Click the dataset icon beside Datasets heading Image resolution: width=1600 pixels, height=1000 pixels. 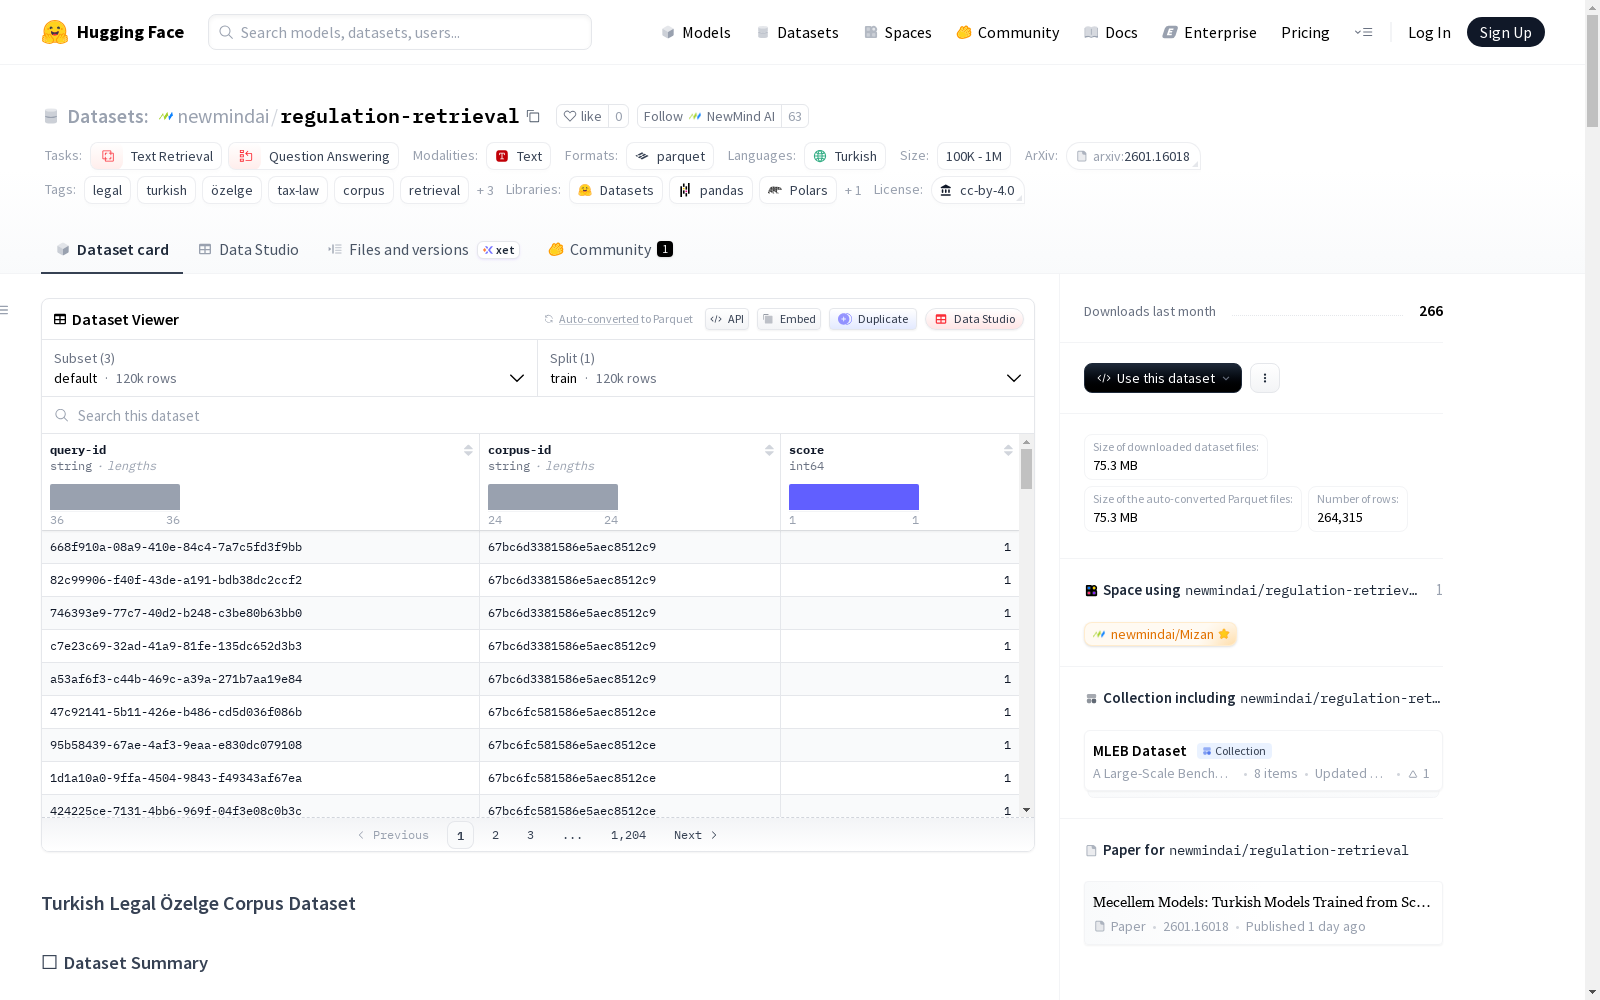coord(51,117)
